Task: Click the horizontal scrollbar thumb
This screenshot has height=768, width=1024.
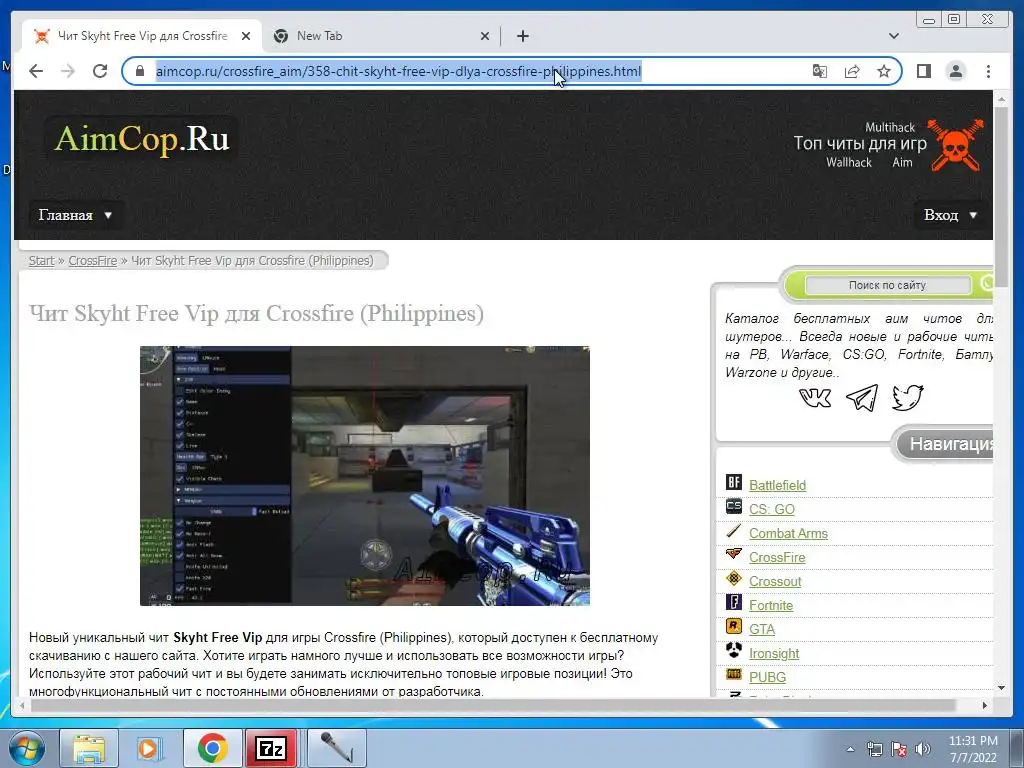Action: click(x=493, y=705)
